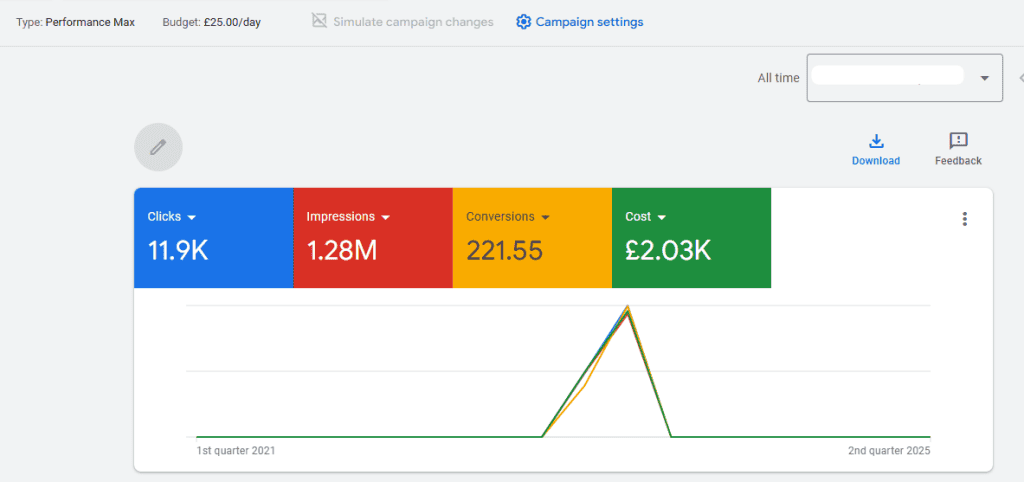This screenshot has width=1024, height=482.
Task: Select the blue 11.9K Clicks value
Action: click(178, 250)
